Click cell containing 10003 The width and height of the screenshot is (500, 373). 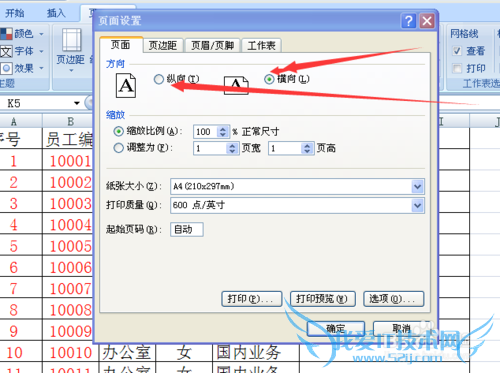click(x=68, y=203)
